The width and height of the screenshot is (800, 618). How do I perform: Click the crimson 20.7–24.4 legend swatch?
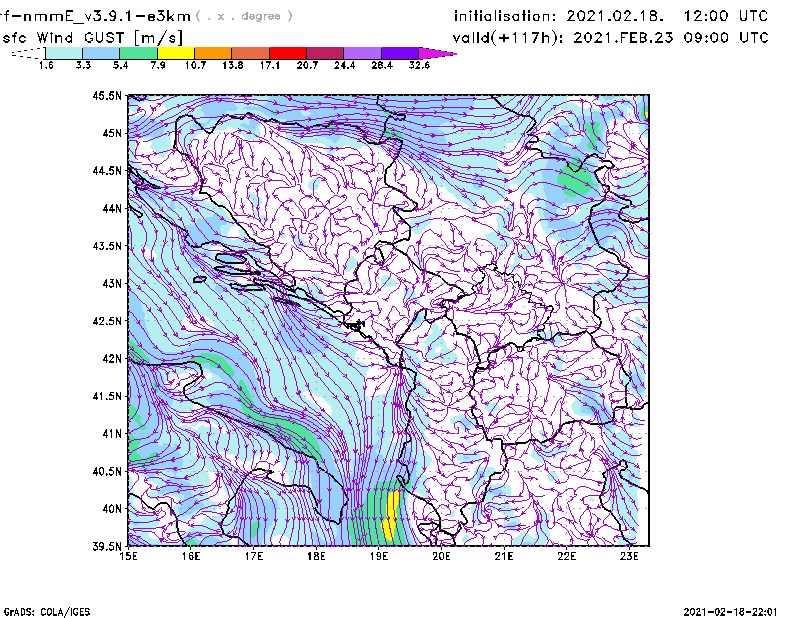point(326,53)
